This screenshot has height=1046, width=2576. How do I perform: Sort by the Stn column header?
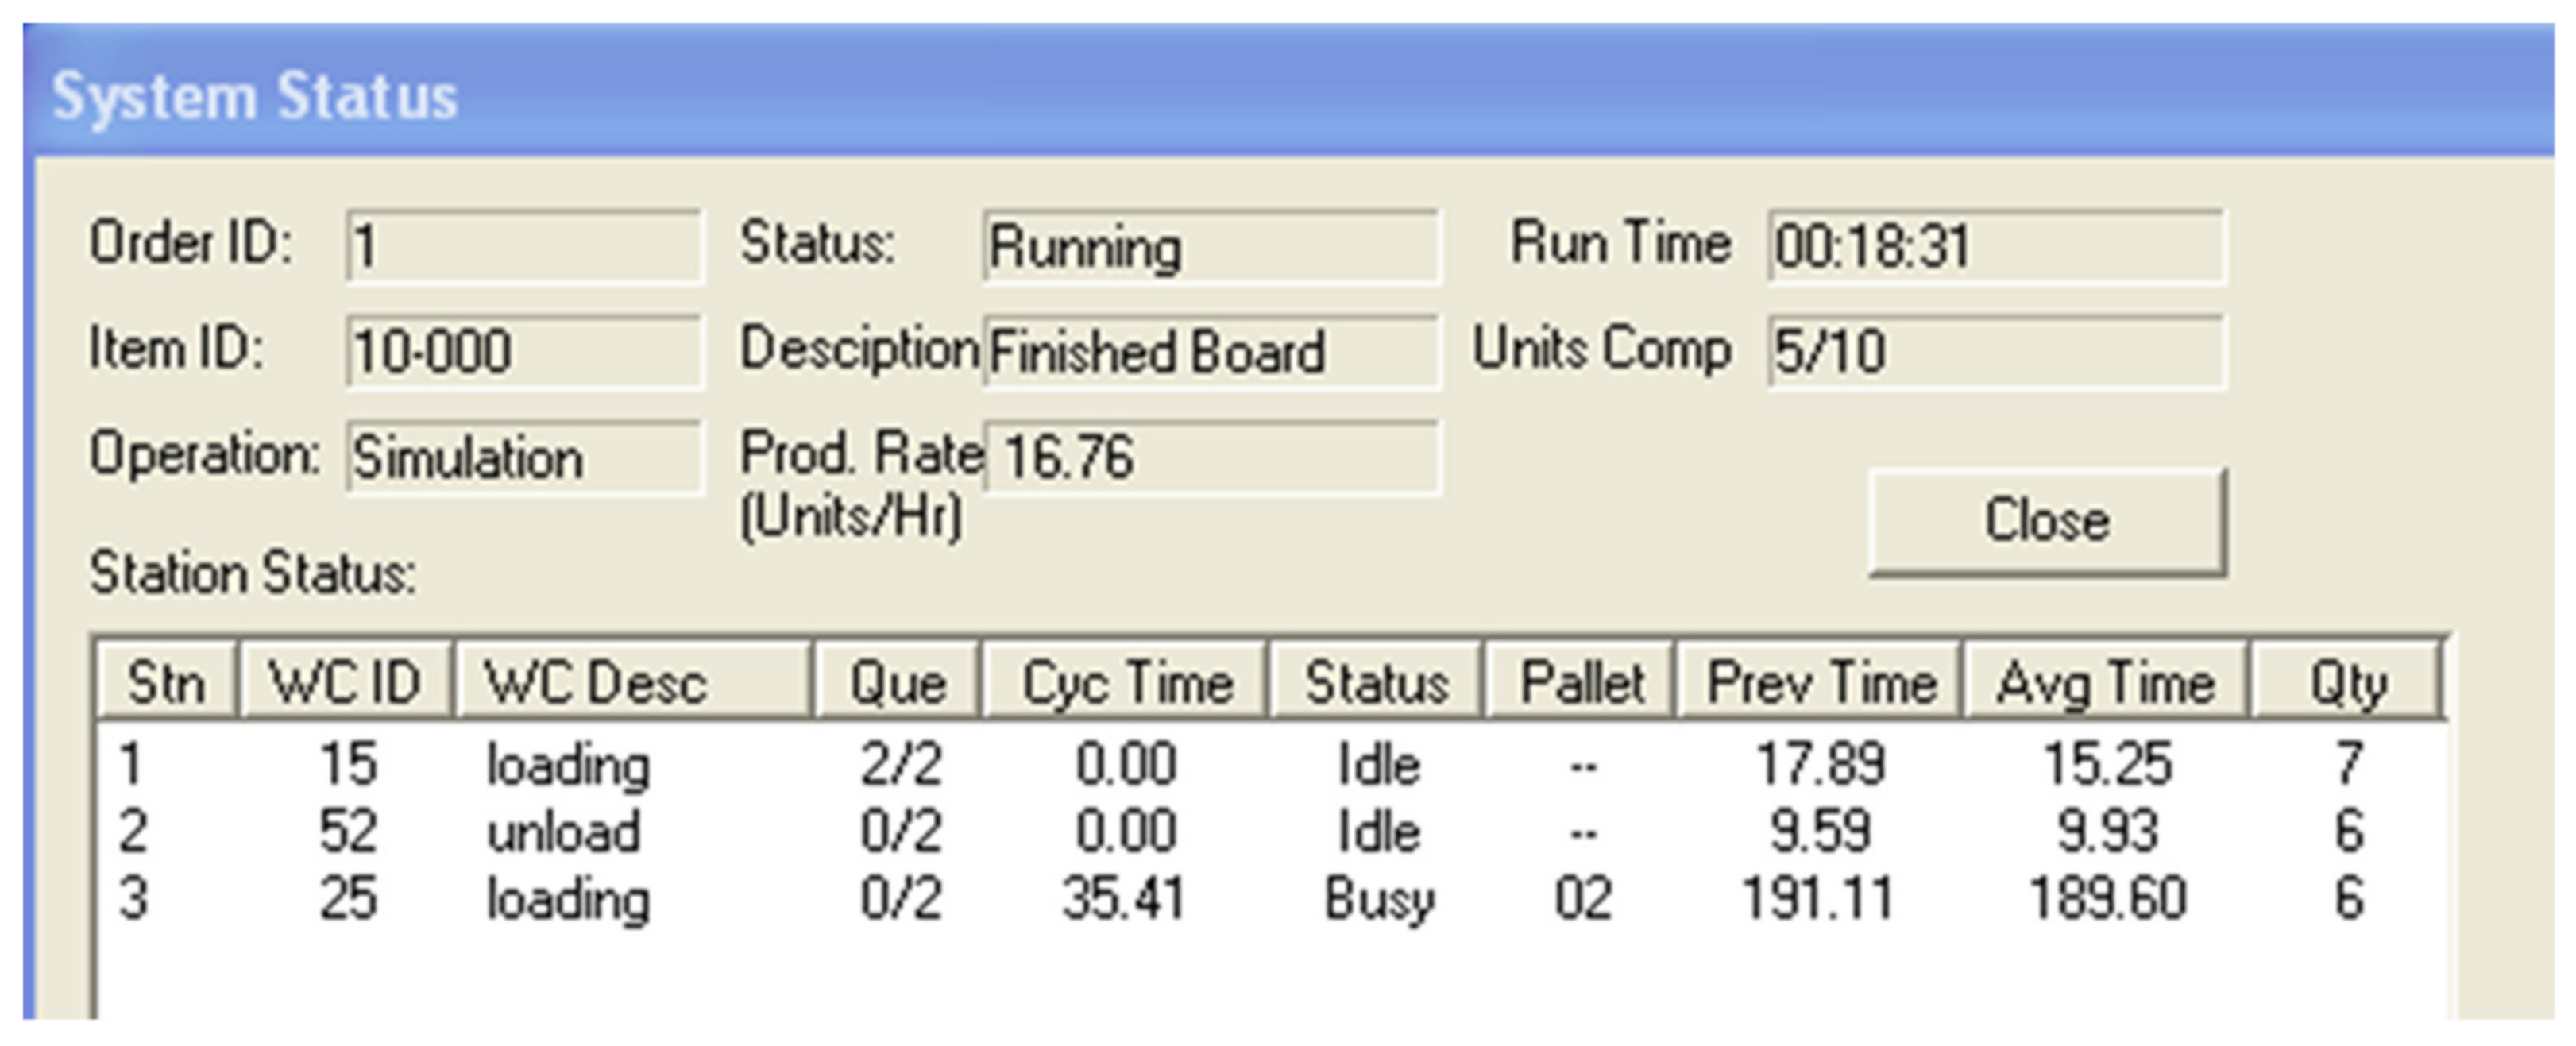167,684
